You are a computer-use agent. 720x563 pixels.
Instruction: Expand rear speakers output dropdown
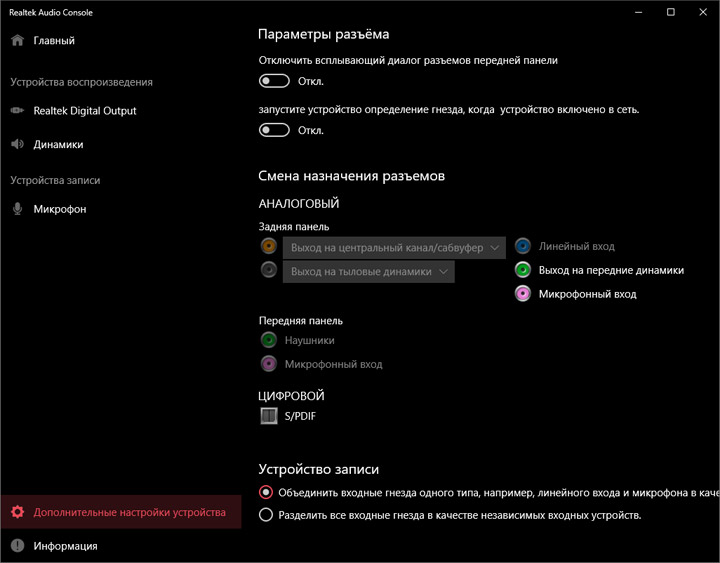[368, 271]
